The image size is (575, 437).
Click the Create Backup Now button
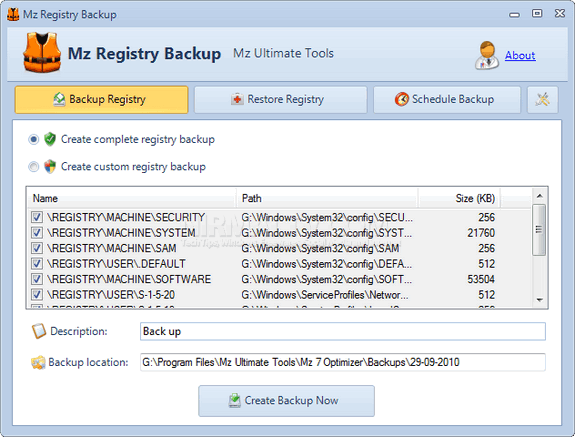286,401
